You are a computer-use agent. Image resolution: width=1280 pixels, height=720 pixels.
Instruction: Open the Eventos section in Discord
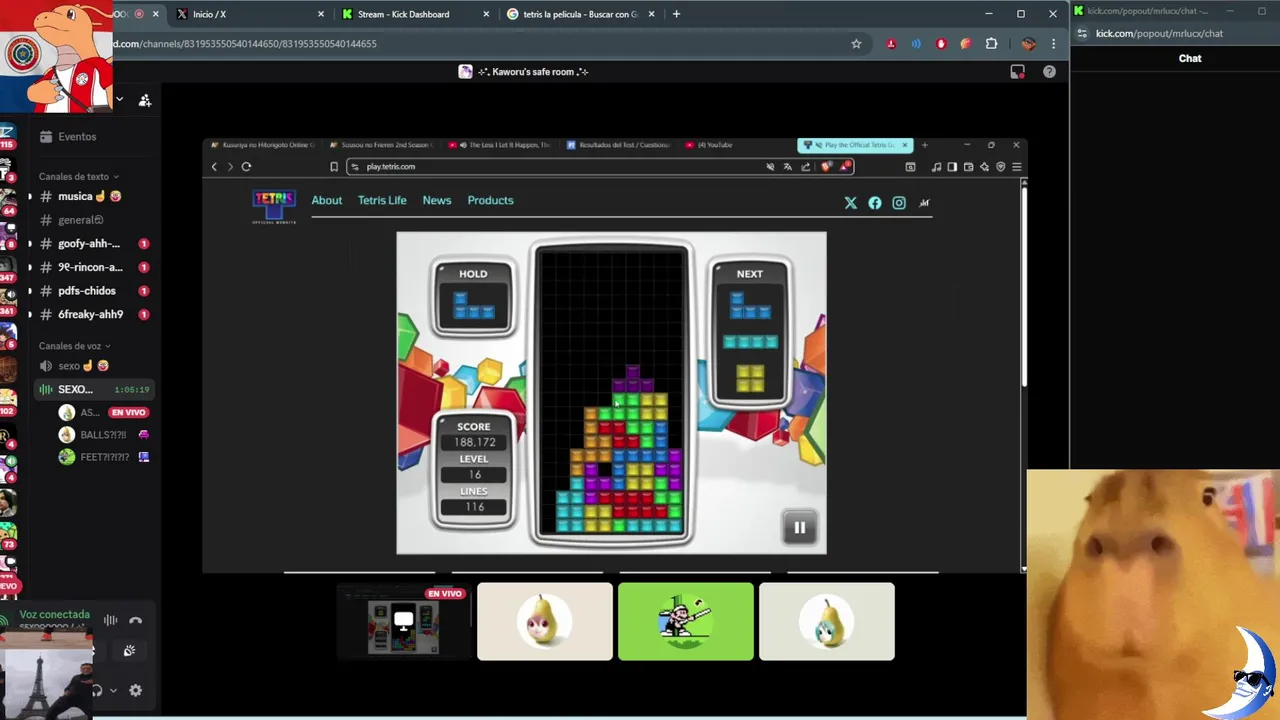pos(76,136)
